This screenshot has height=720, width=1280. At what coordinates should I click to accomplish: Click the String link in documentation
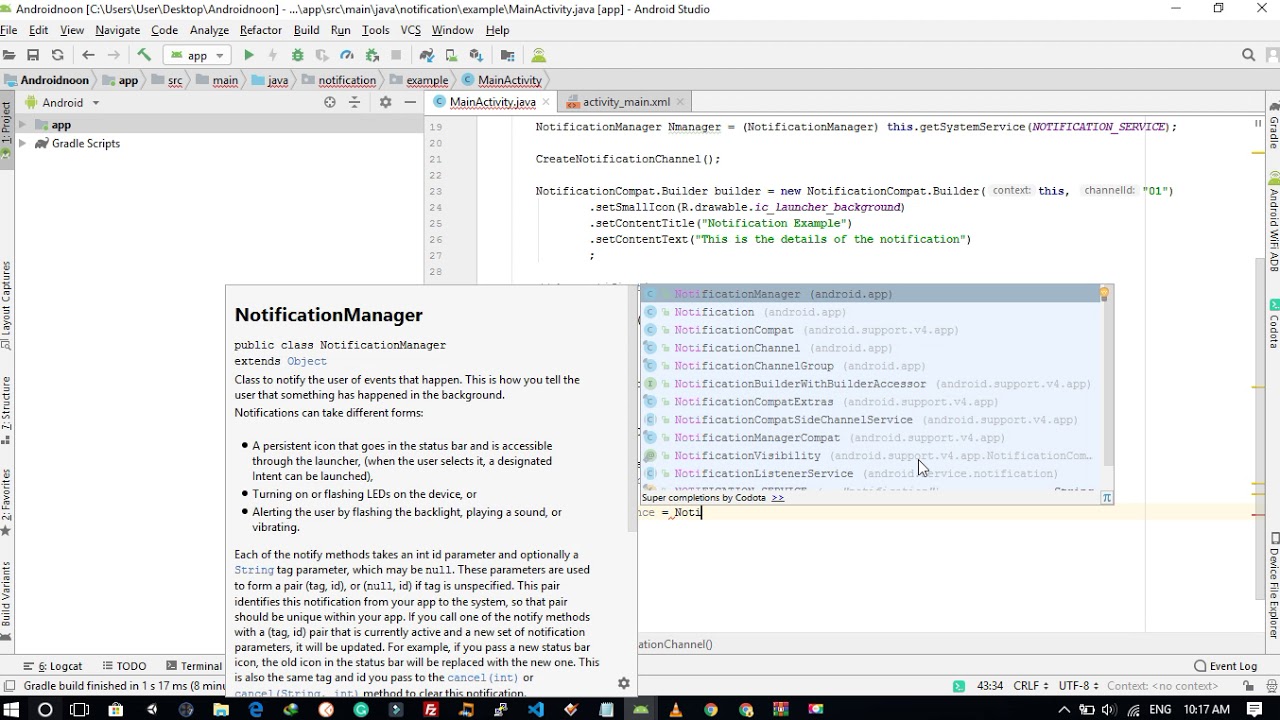tap(254, 570)
